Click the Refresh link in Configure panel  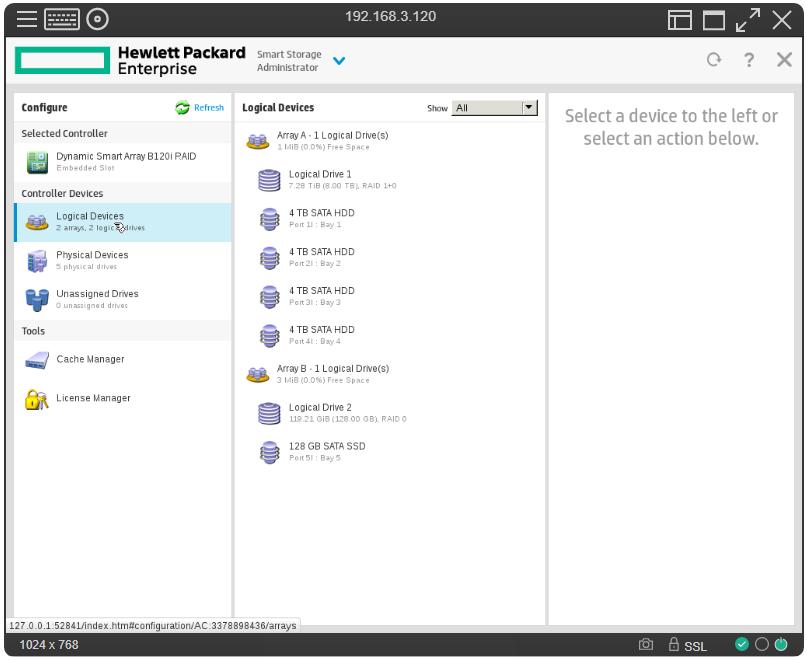click(x=200, y=108)
